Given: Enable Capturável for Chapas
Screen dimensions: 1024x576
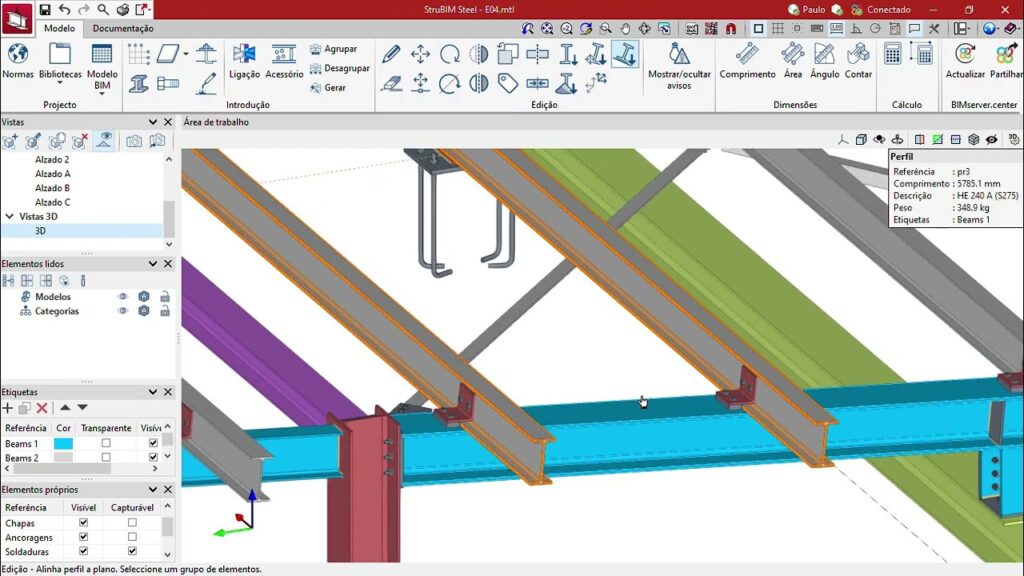Looking at the screenshot, I should pos(132,523).
